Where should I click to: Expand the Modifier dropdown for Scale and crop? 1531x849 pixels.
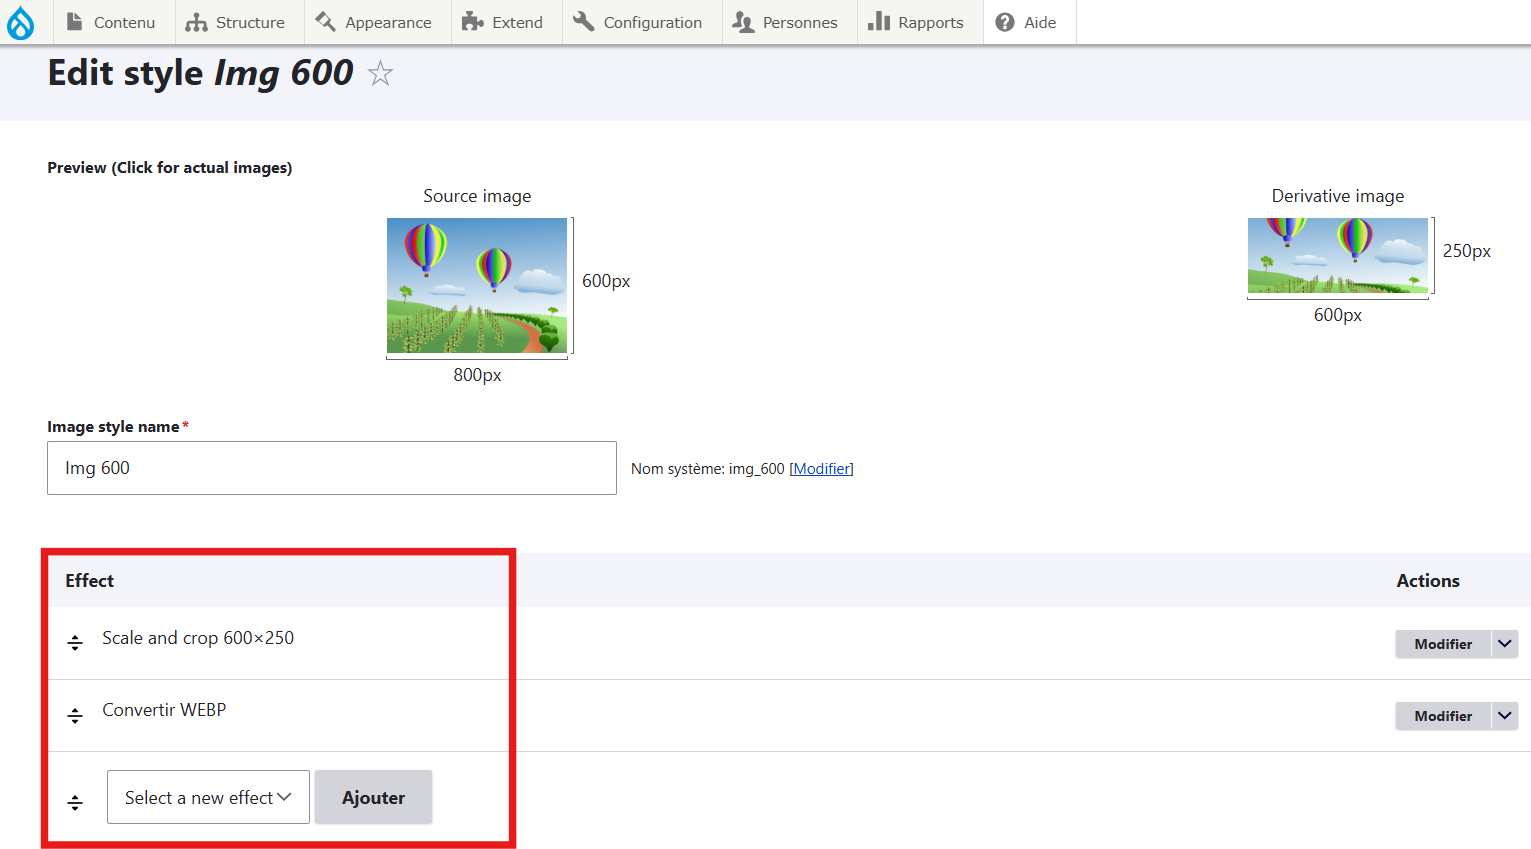click(x=1505, y=643)
